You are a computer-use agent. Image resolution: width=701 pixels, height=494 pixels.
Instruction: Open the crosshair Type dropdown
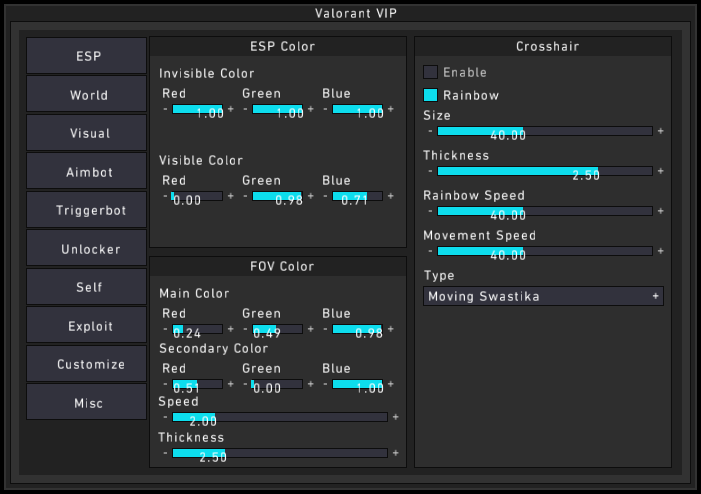pos(543,296)
